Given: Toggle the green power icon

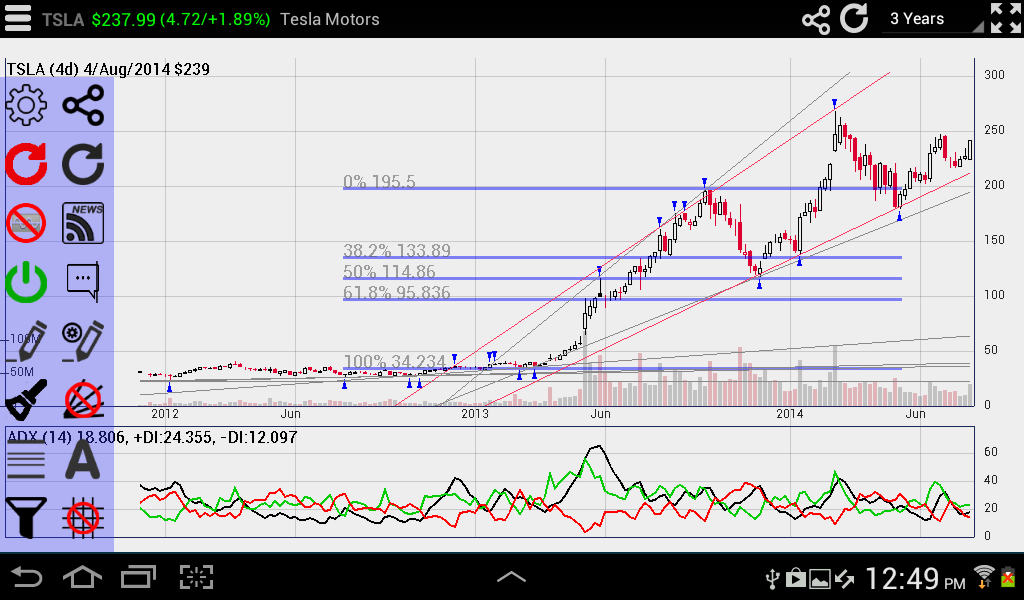Looking at the screenshot, I should [x=26, y=282].
